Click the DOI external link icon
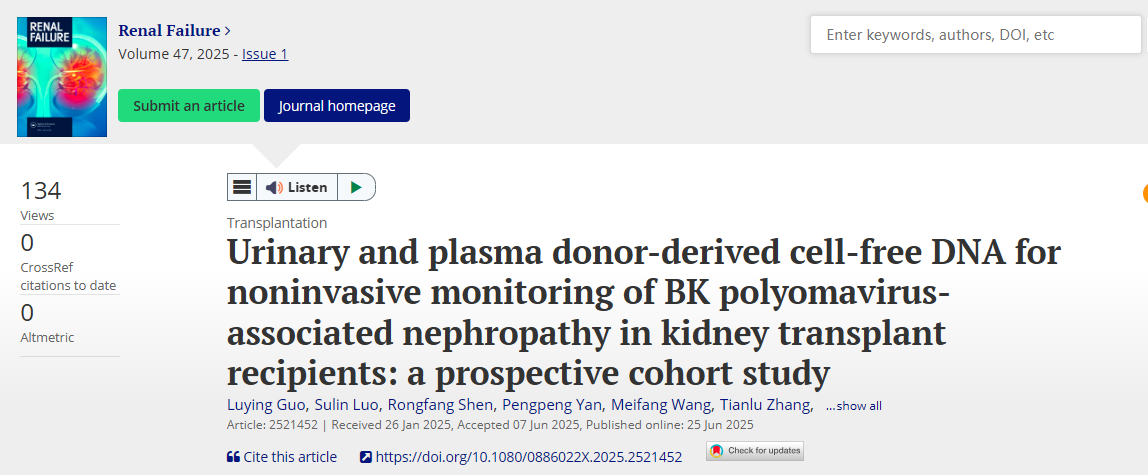 click(x=365, y=457)
